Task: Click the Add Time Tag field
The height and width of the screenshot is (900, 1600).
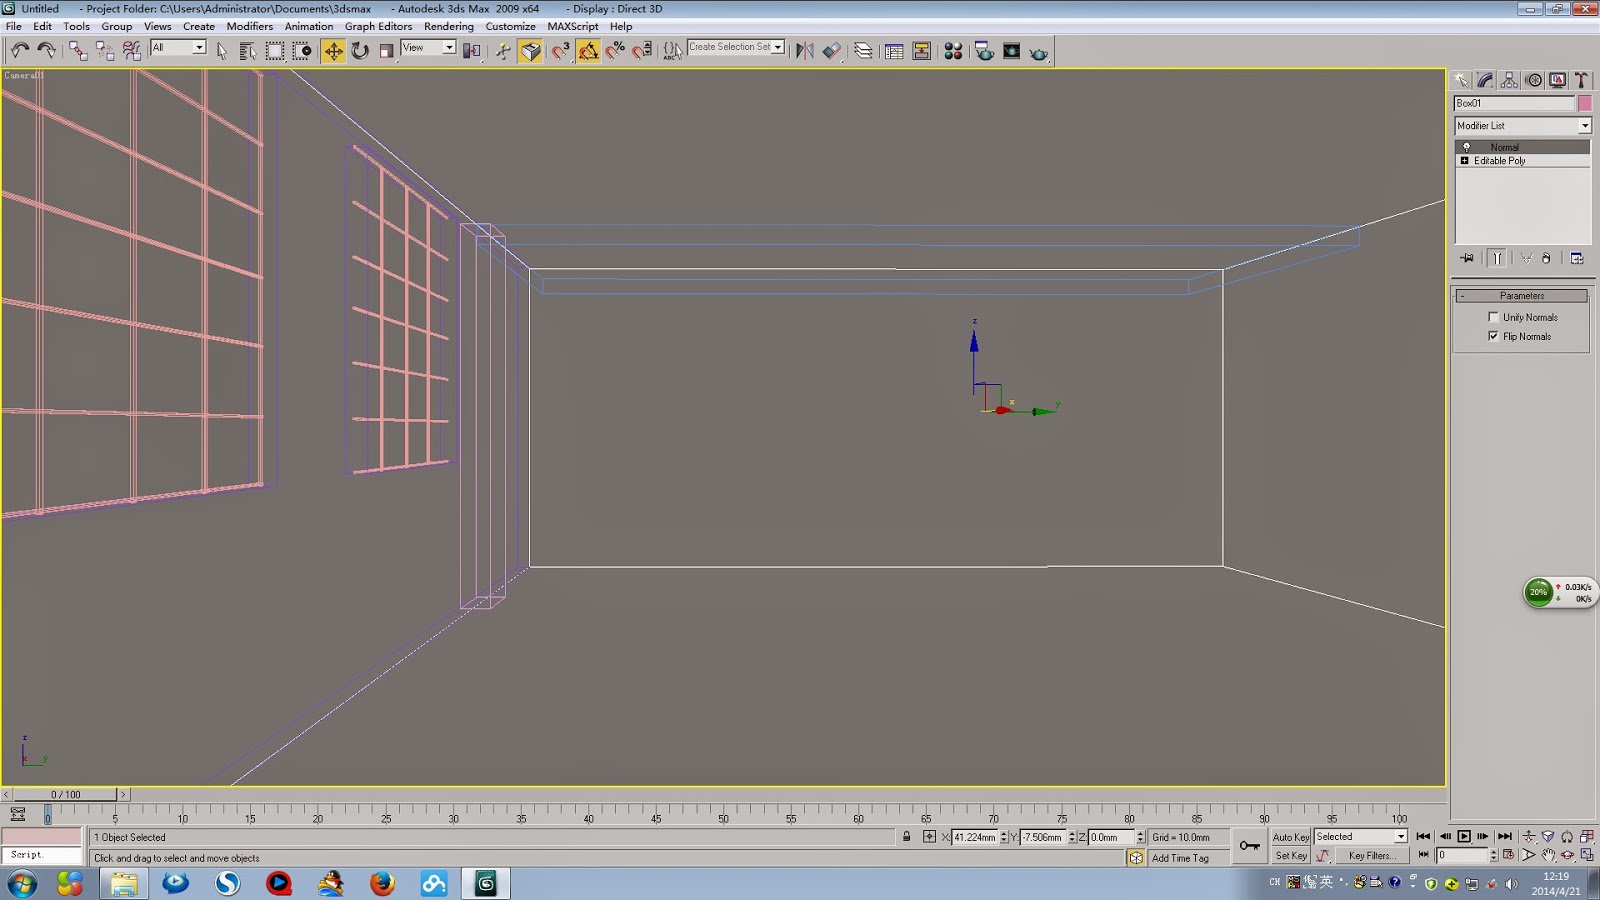Action: coord(1188,858)
